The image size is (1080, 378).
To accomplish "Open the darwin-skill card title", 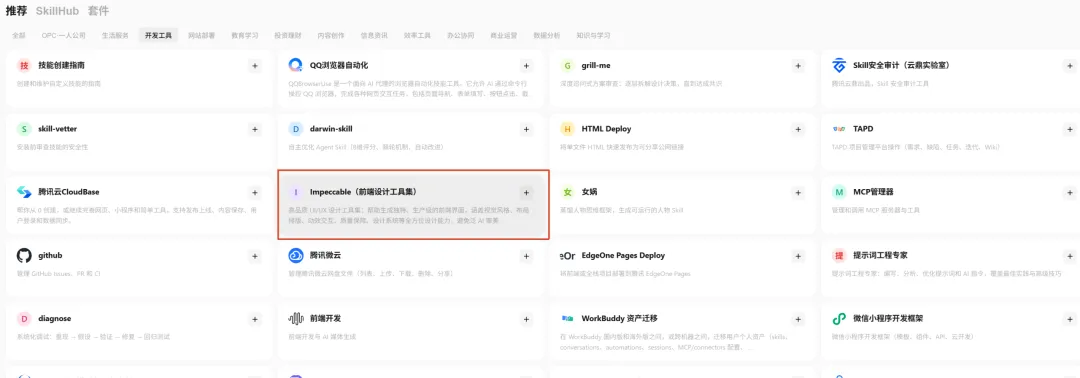I will pos(331,129).
